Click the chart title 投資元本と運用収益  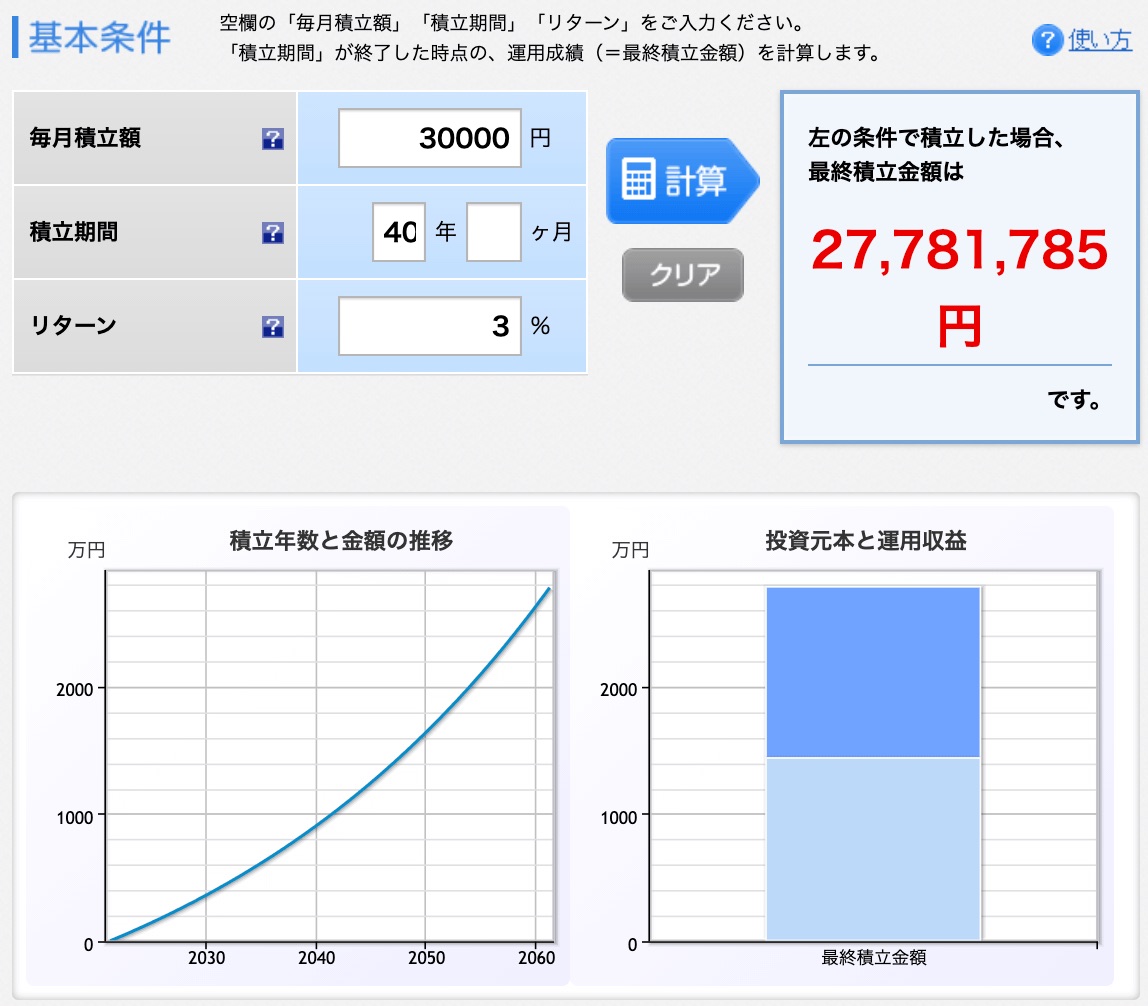[x=866, y=540]
